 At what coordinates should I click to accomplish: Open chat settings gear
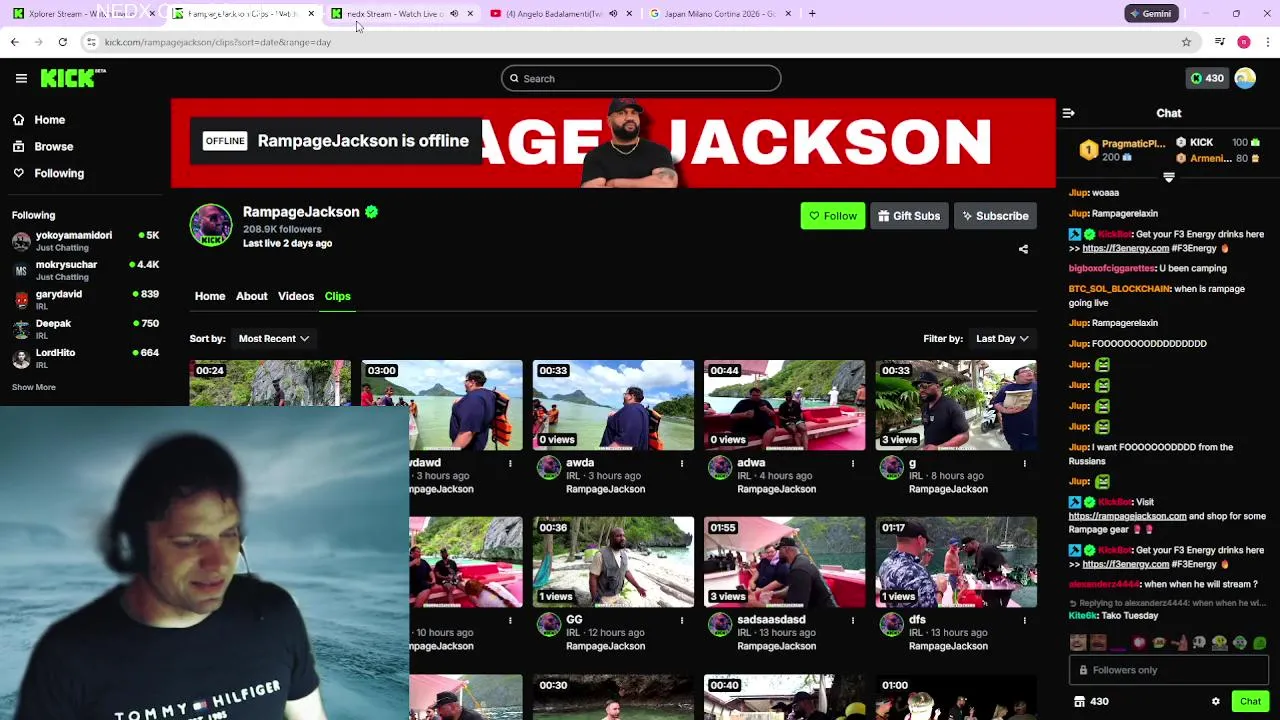[x=1216, y=702]
